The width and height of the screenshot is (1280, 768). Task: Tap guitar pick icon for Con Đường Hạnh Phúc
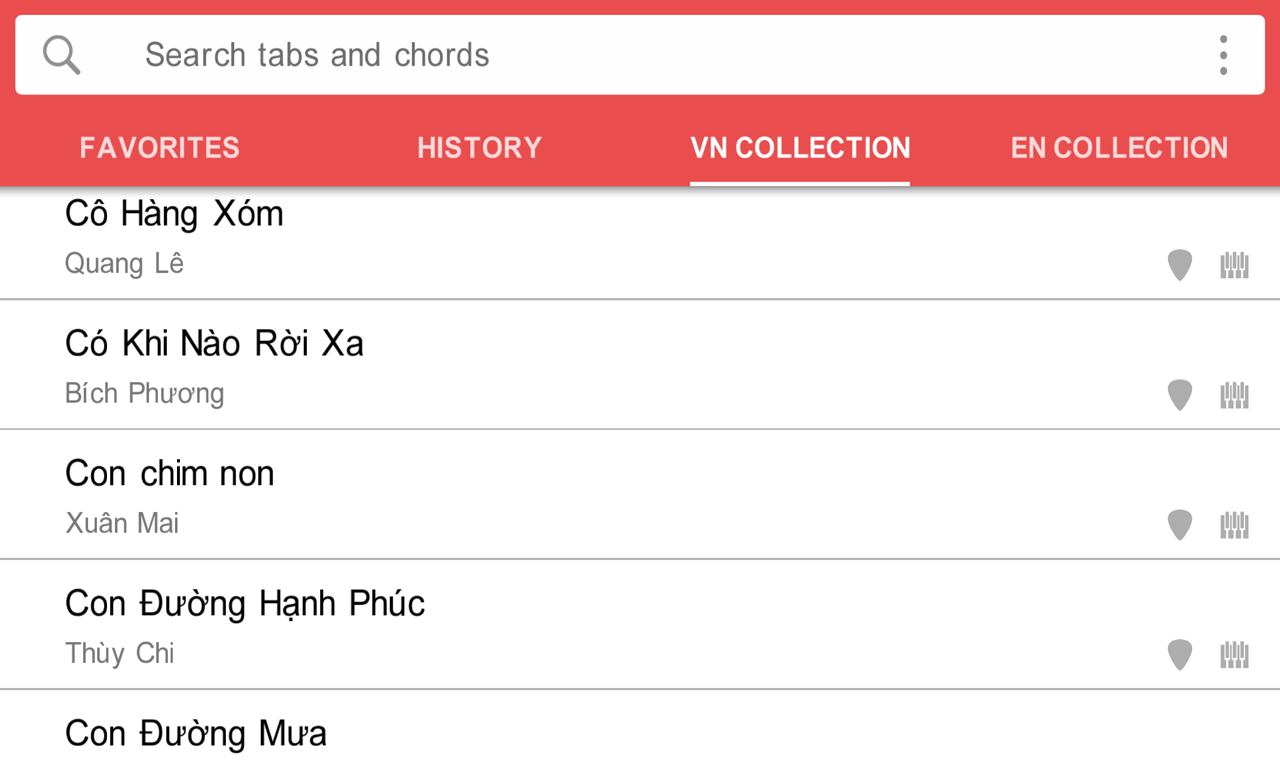tap(1180, 655)
